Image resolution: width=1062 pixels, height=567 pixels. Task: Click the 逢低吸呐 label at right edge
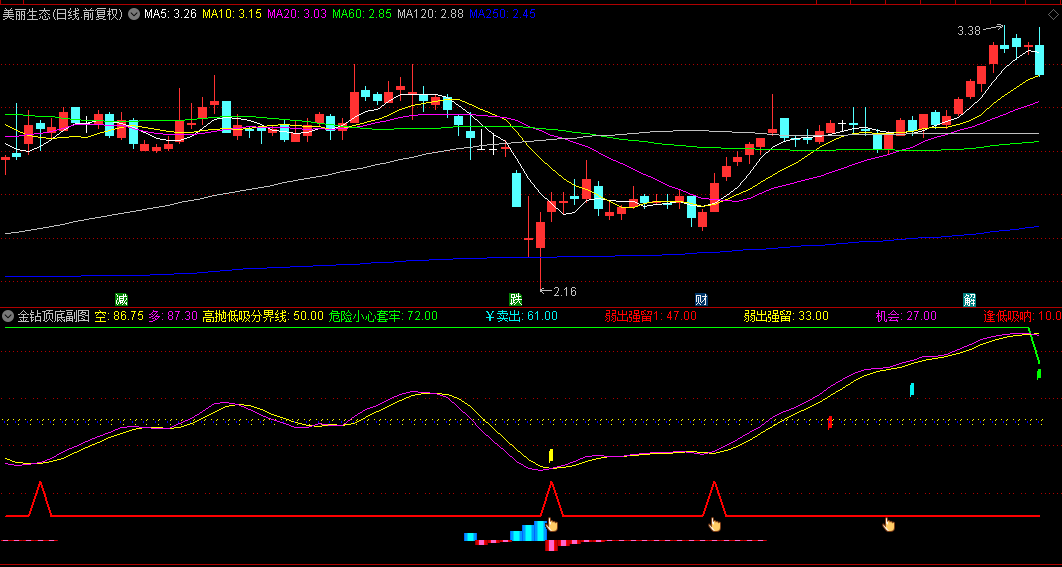tap(1021, 316)
